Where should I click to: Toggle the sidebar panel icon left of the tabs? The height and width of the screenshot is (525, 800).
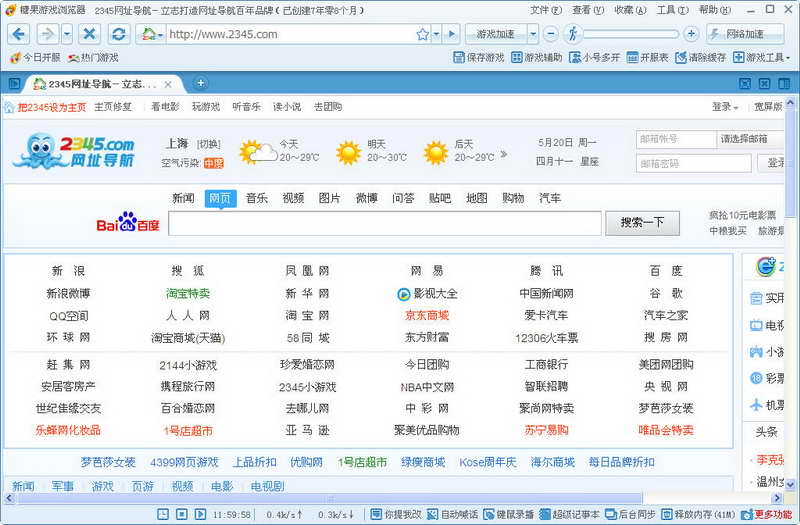click(14, 83)
